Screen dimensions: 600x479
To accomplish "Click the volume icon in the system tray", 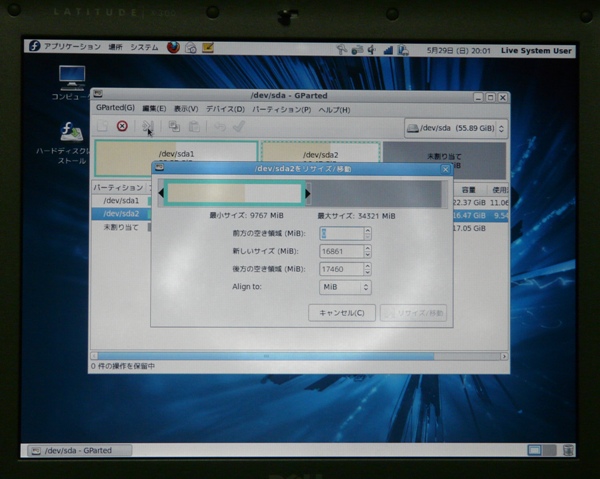I will (373, 48).
